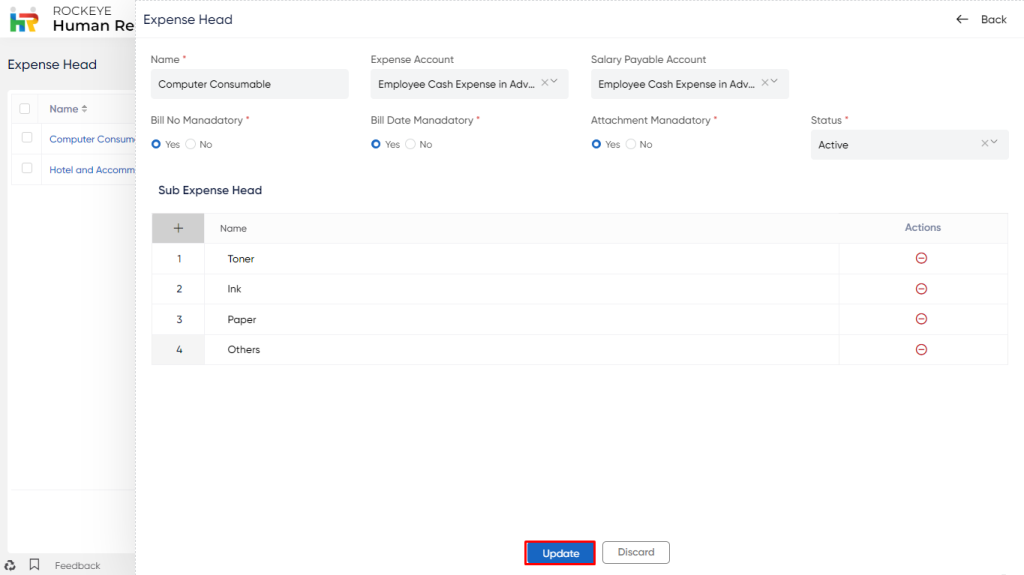Click the Rockeye HR logo
Screen dimensions: 1024x575
[x=24, y=20]
